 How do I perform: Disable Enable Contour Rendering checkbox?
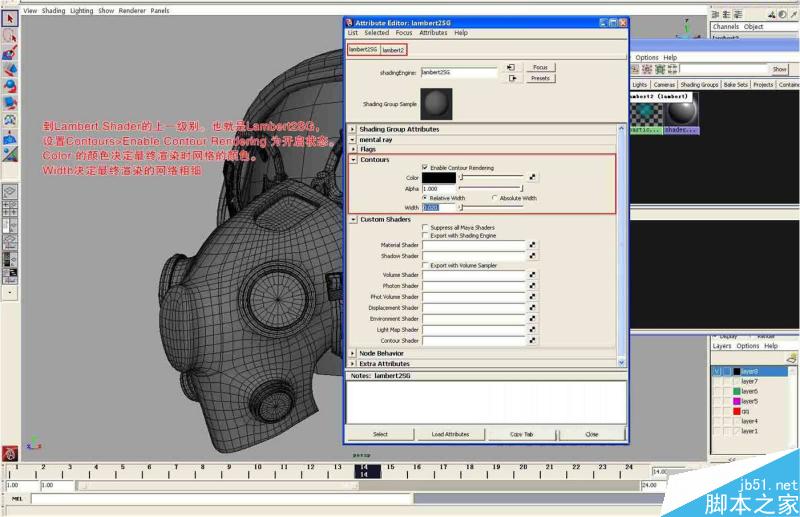[425, 167]
